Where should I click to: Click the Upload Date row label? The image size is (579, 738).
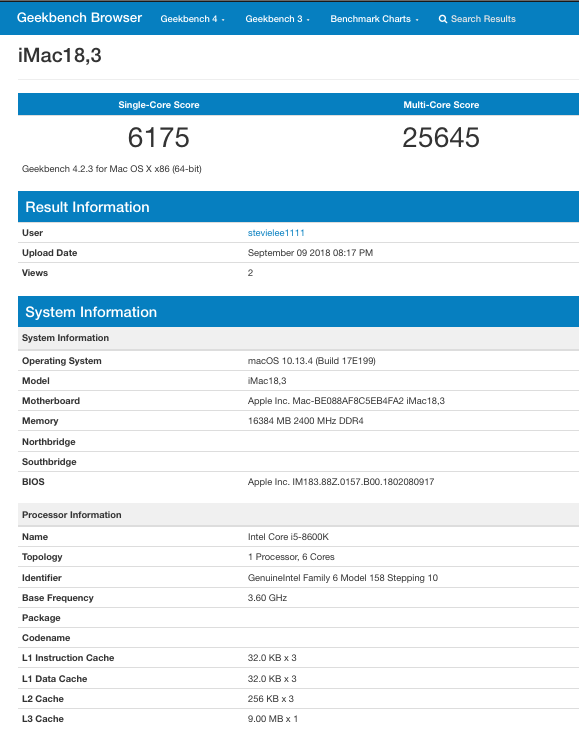click(x=49, y=253)
